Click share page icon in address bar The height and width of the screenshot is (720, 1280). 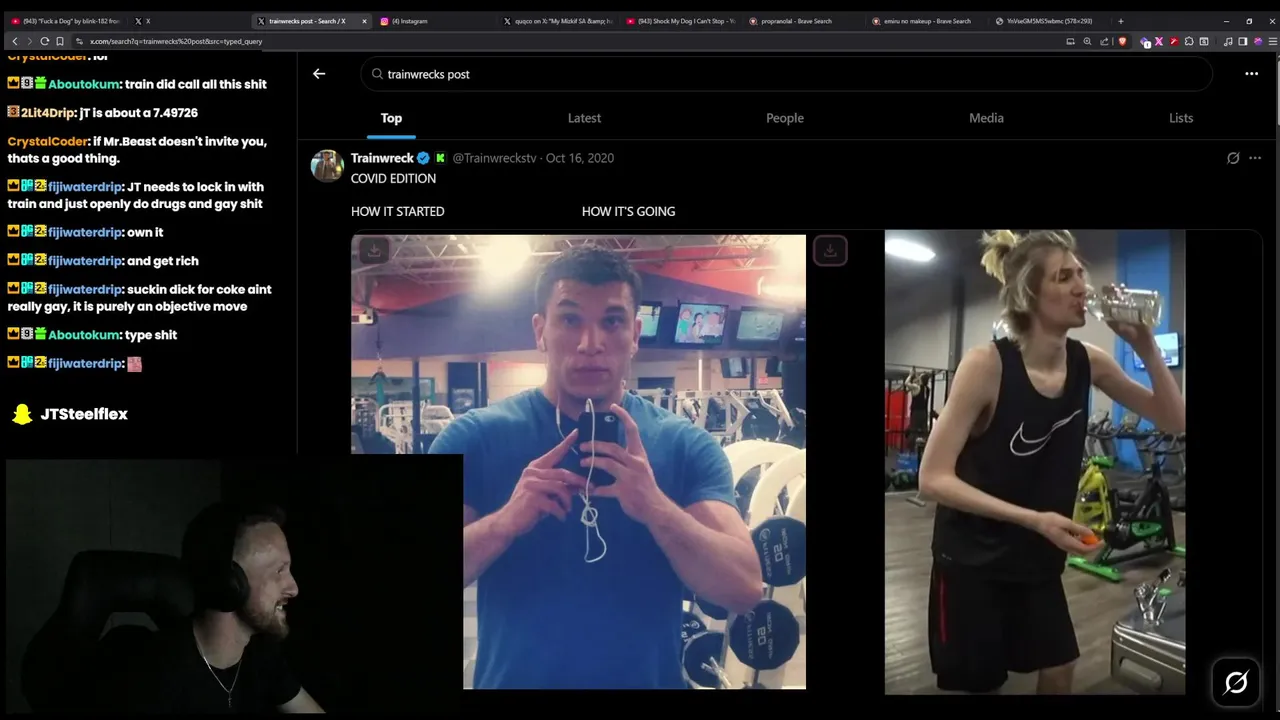tap(1104, 41)
